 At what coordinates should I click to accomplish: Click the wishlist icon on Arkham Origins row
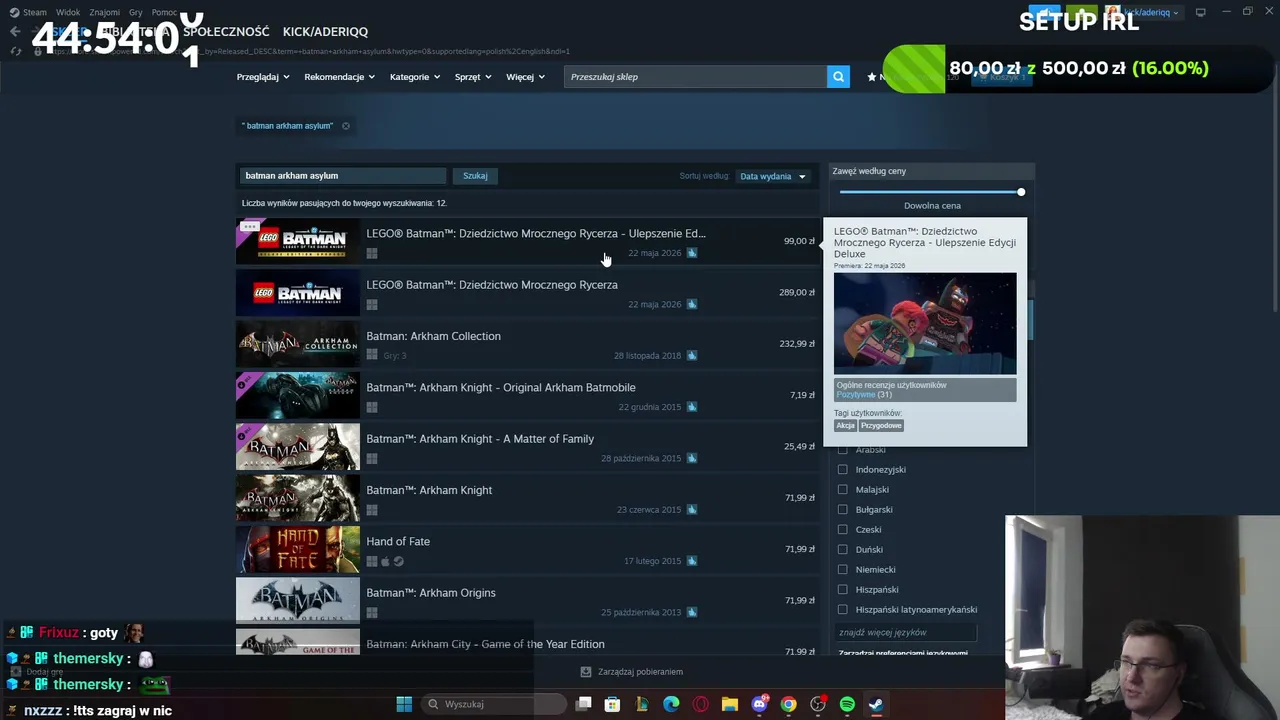[x=692, y=612]
